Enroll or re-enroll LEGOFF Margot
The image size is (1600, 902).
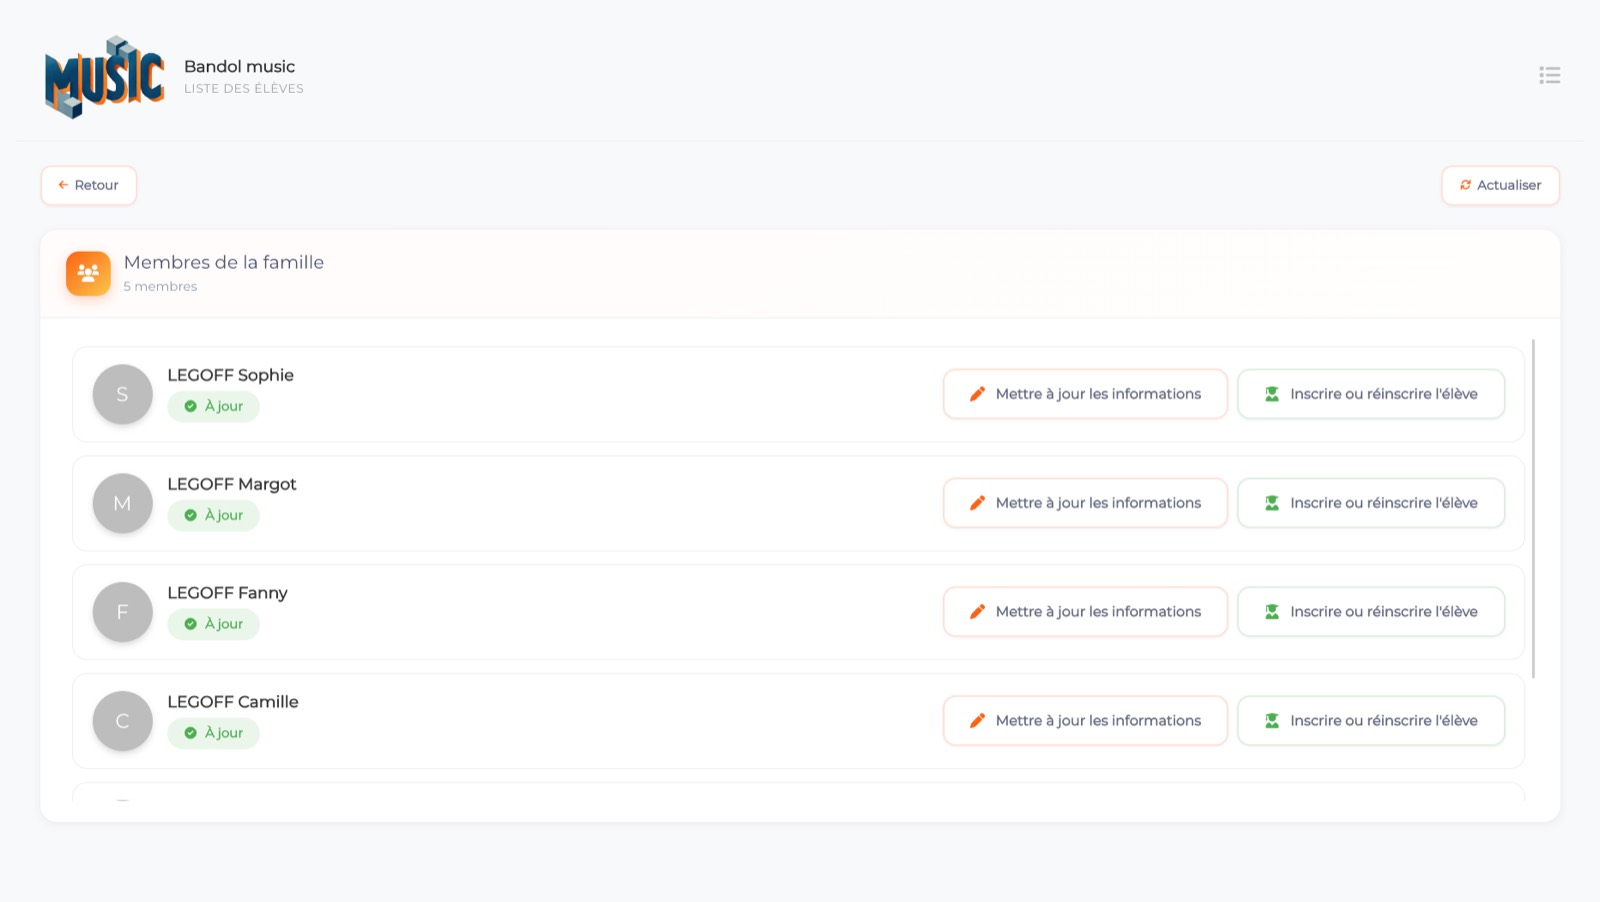pos(1371,503)
